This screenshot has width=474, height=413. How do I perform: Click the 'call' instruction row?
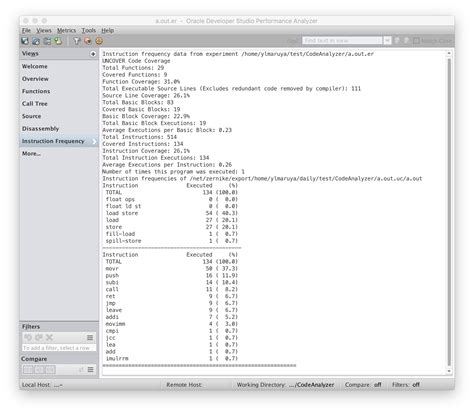pyautogui.click(x=172, y=289)
